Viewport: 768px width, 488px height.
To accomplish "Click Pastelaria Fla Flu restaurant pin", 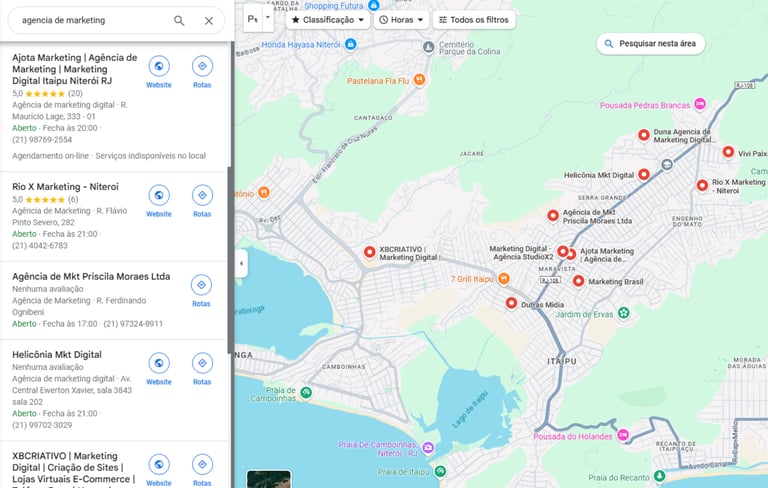I will (x=419, y=79).
